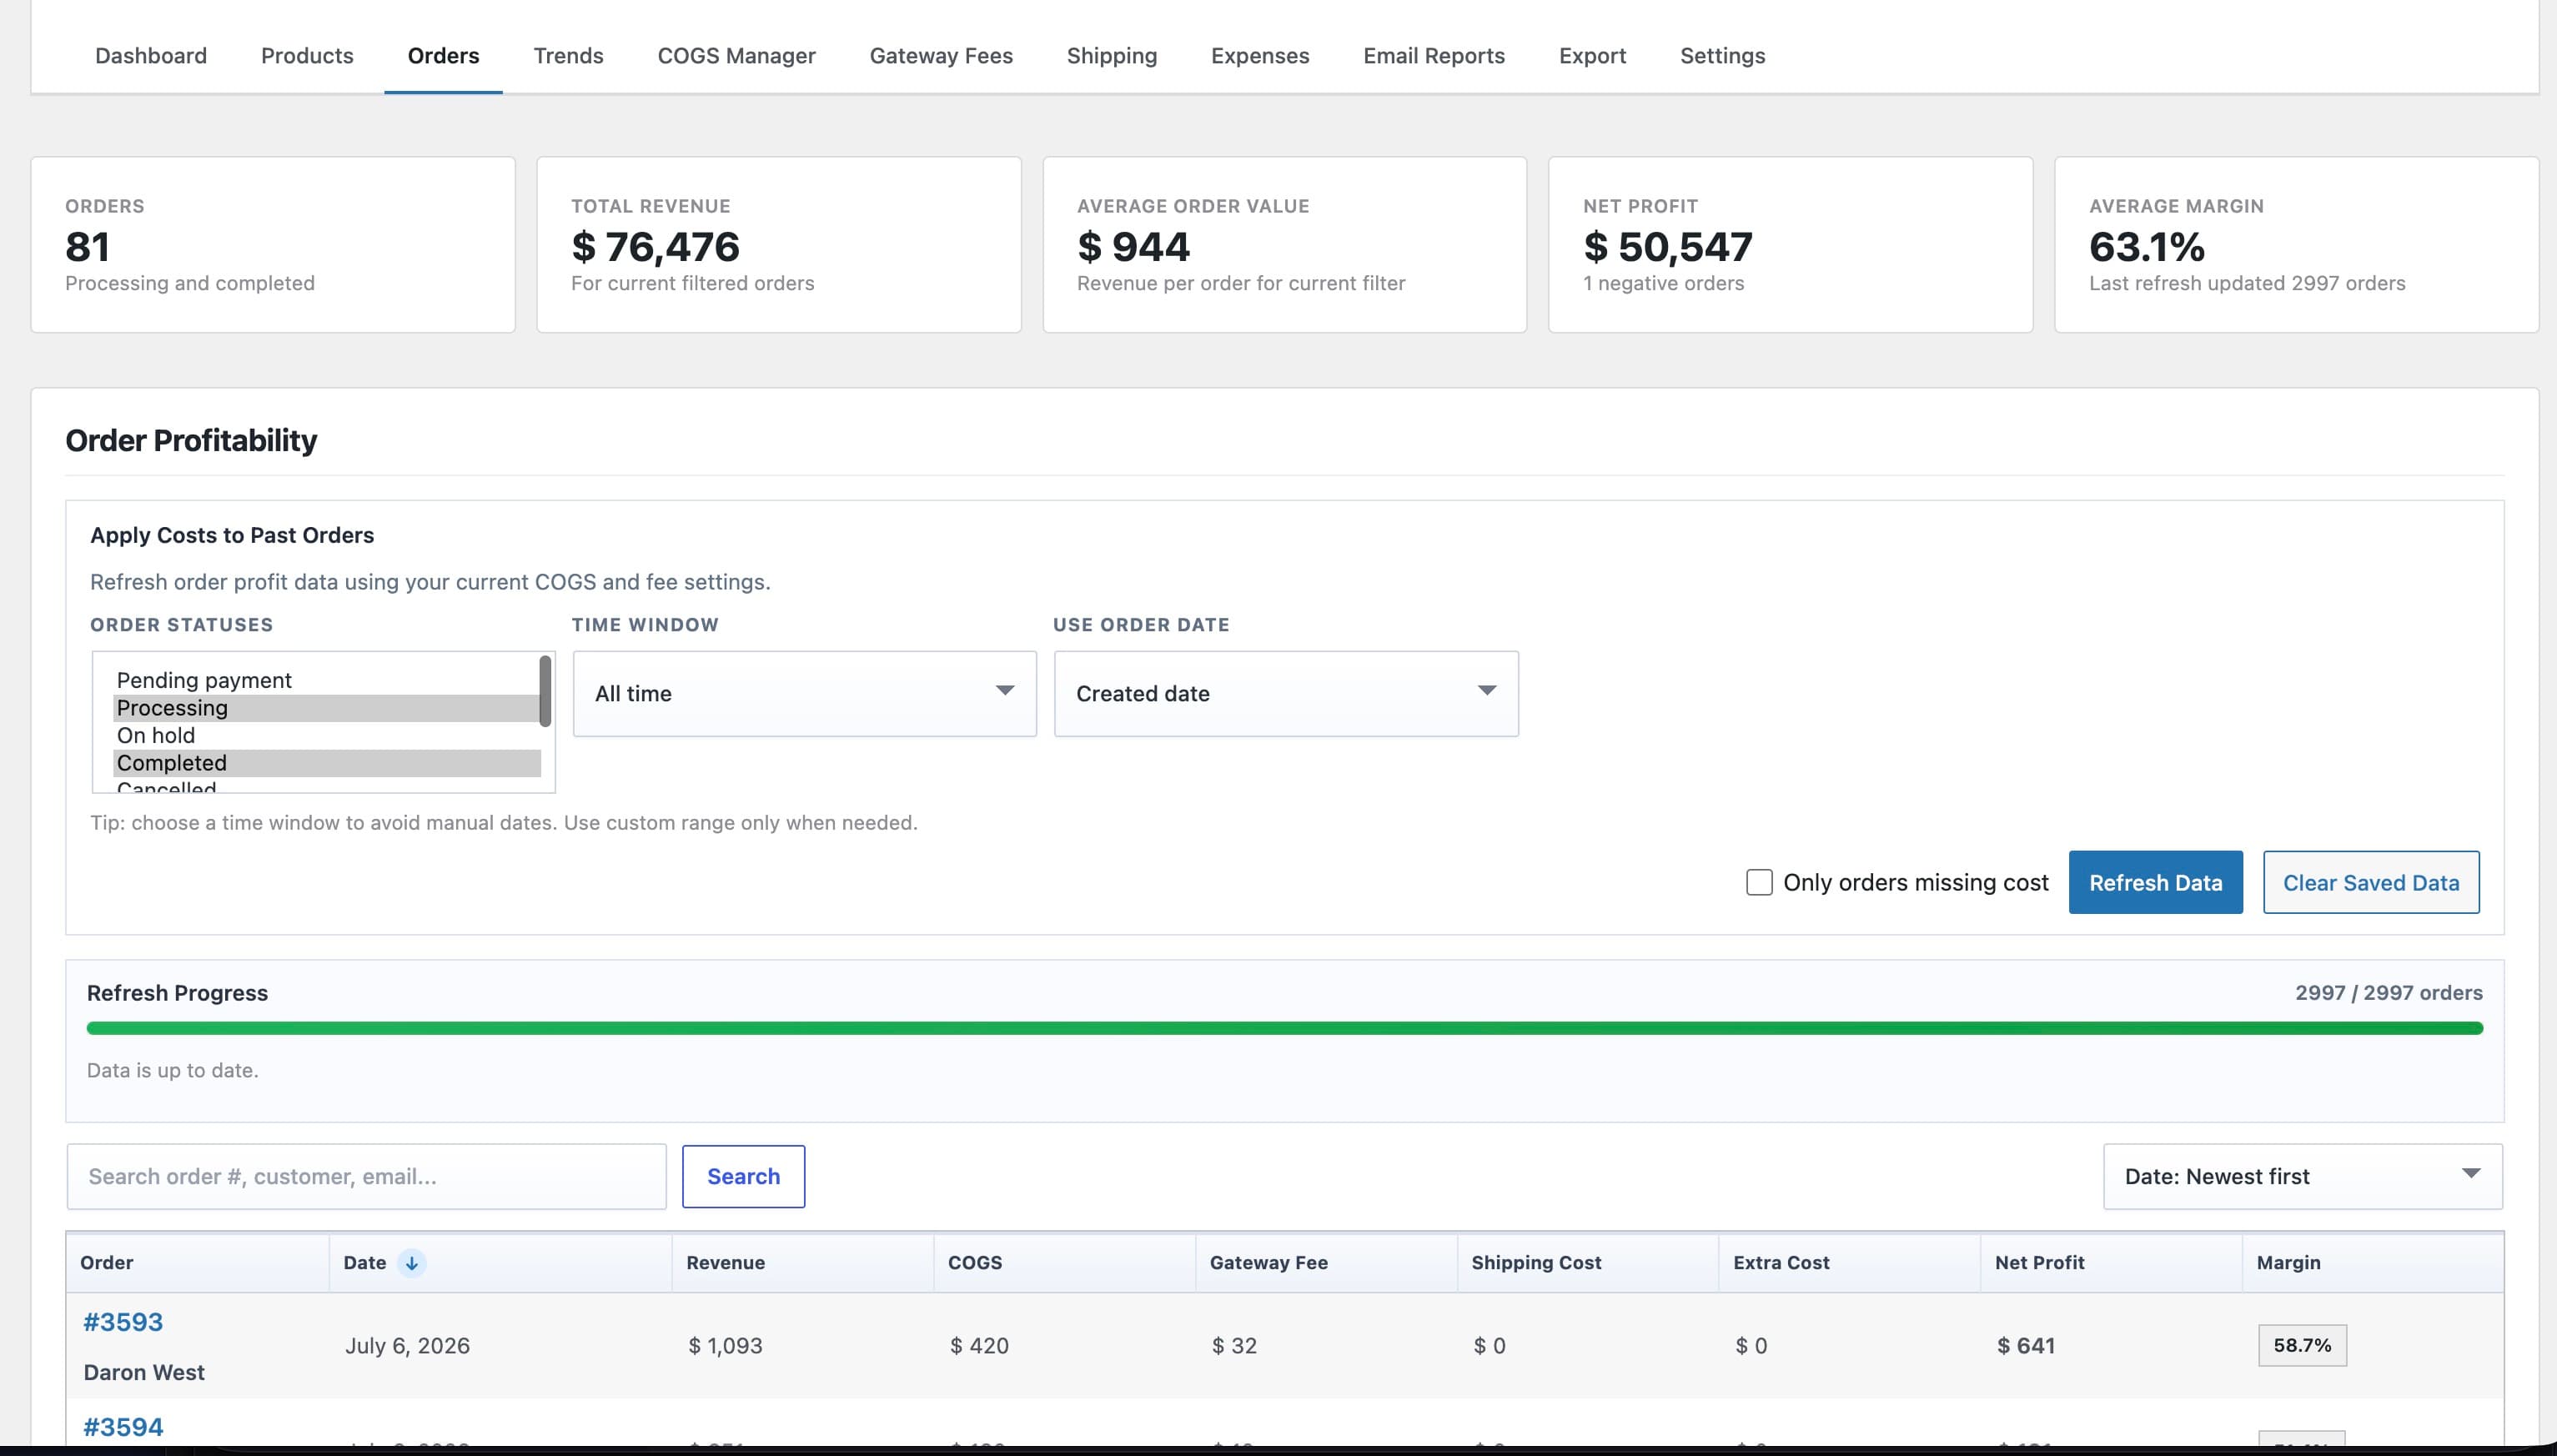
Task: Click the Net Profit $ 50,547 card
Action: (1790, 244)
